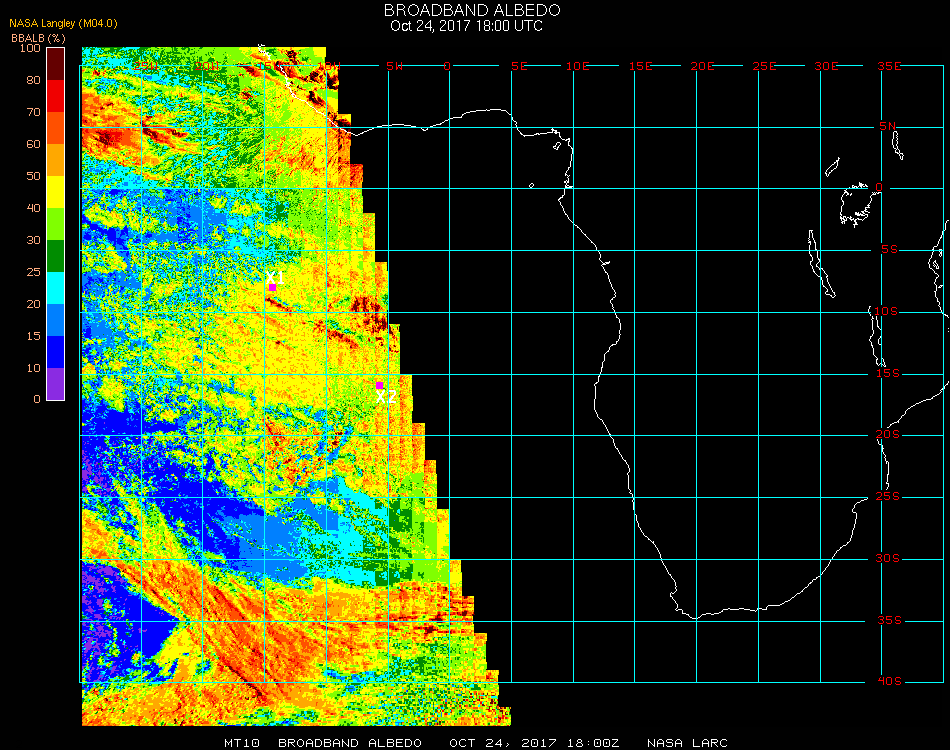Screen dimensions: 950x750
Task: Click the legend value 10
Action: pyautogui.click(x=33, y=368)
